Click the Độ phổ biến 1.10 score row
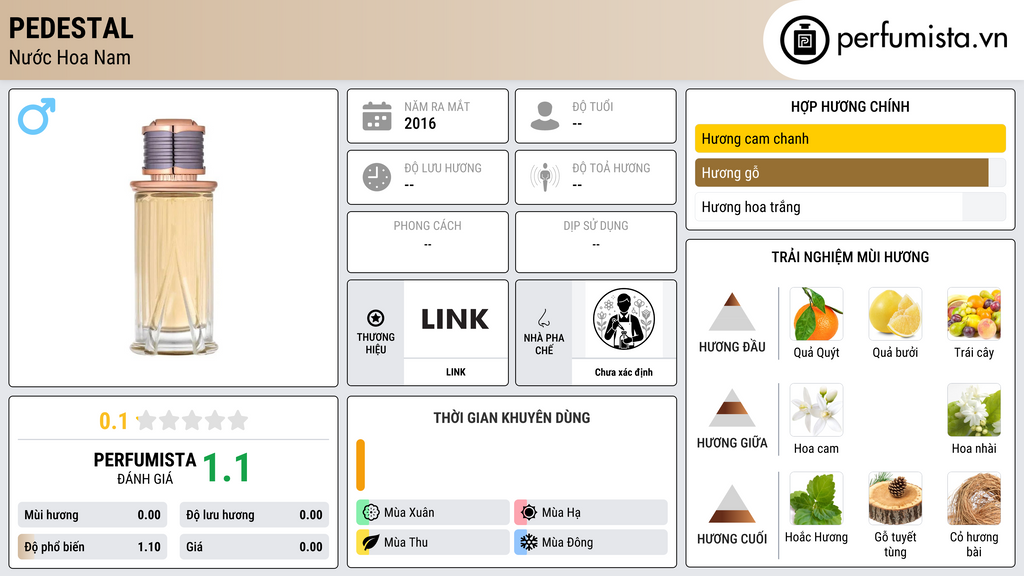Image resolution: width=1024 pixels, height=576 pixels. pyautogui.click(x=92, y=547)
